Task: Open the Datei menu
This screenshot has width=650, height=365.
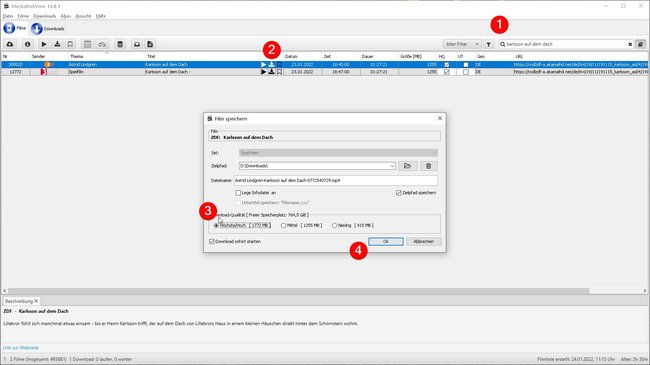Action: tap(8, 16)
